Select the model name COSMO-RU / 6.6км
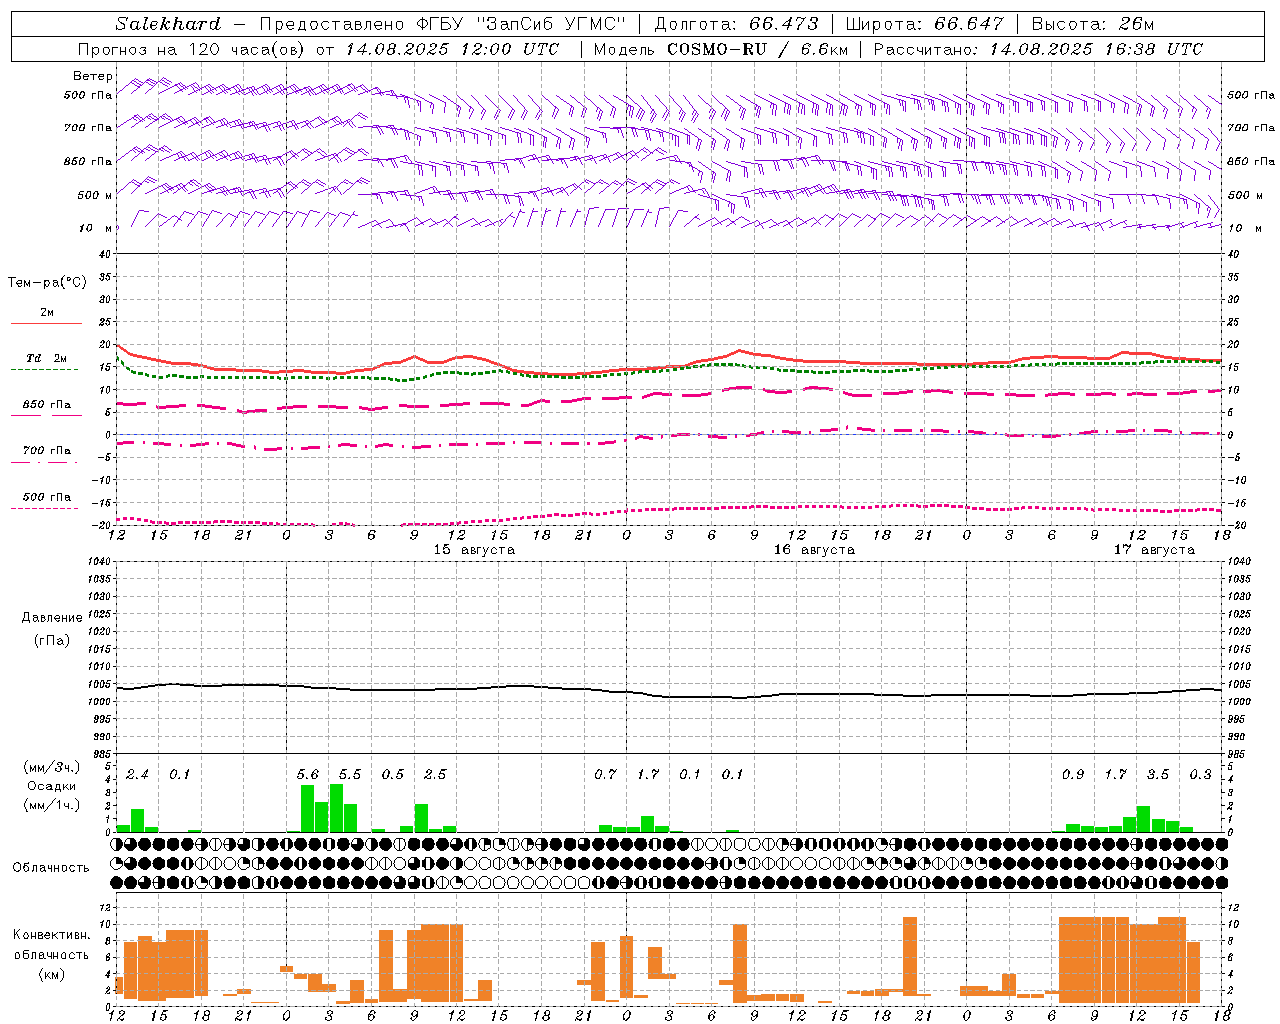This screenshot has height=1024, width=1280. (758, 49)
